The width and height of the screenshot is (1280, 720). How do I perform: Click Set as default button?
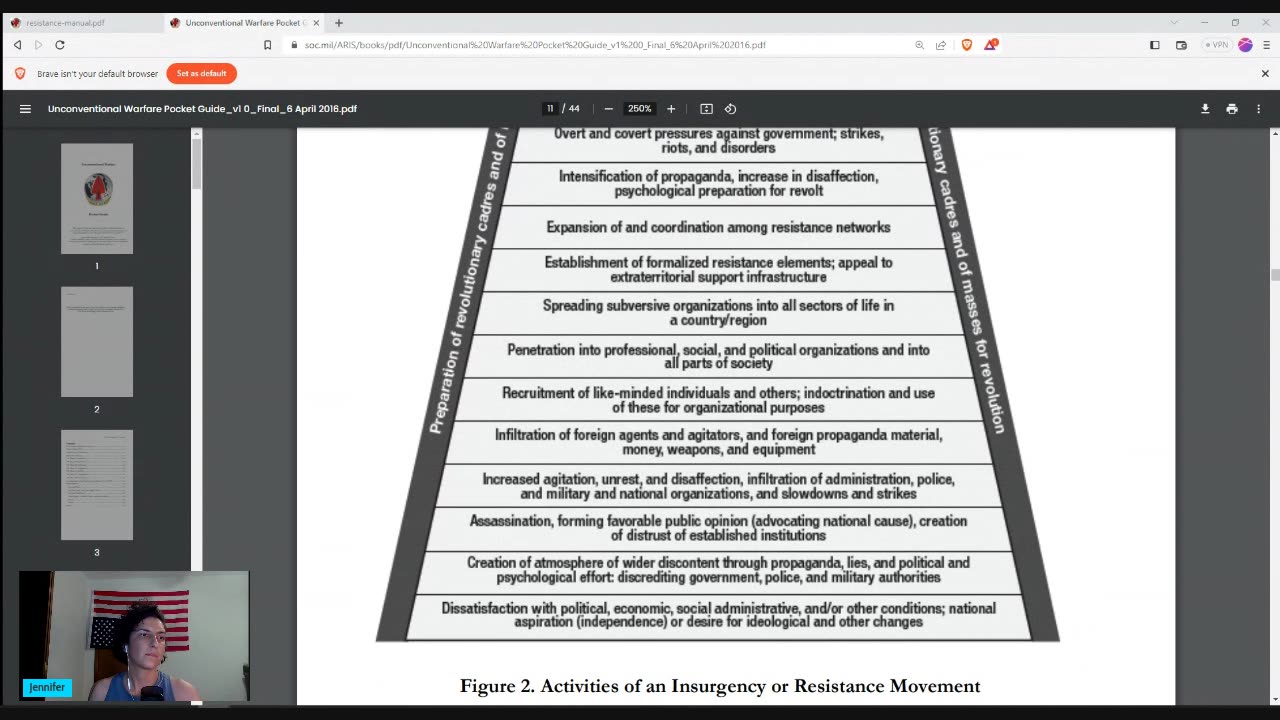click(202, 73)
